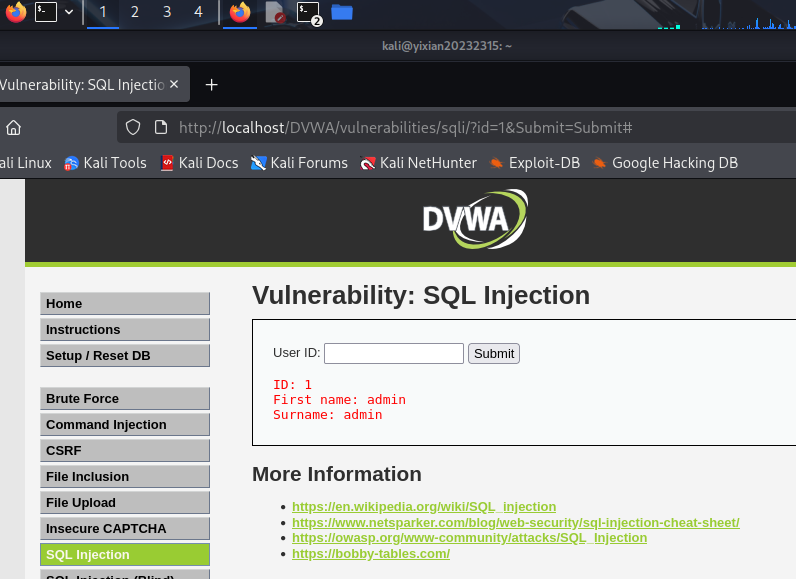Open the terminal launcher in panel

(46, 12)
